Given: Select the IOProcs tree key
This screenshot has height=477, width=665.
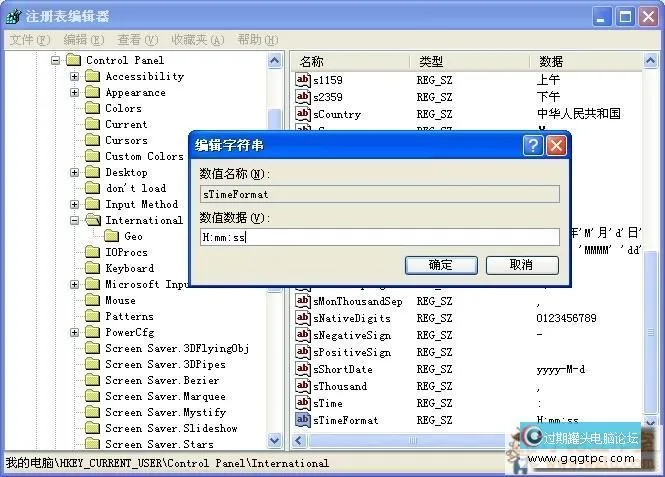Looking at the screenshot, I should pyautogui.click(x=126, y=252).
